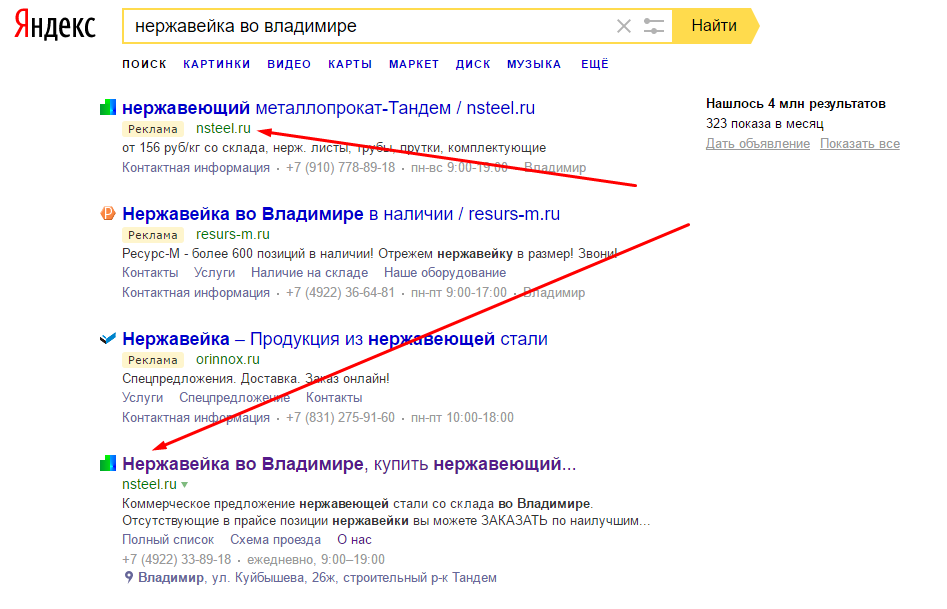The width and height of the screenshot is (947, 609).
Task: Open Полный список sitelink
Action: click(168, 540)
